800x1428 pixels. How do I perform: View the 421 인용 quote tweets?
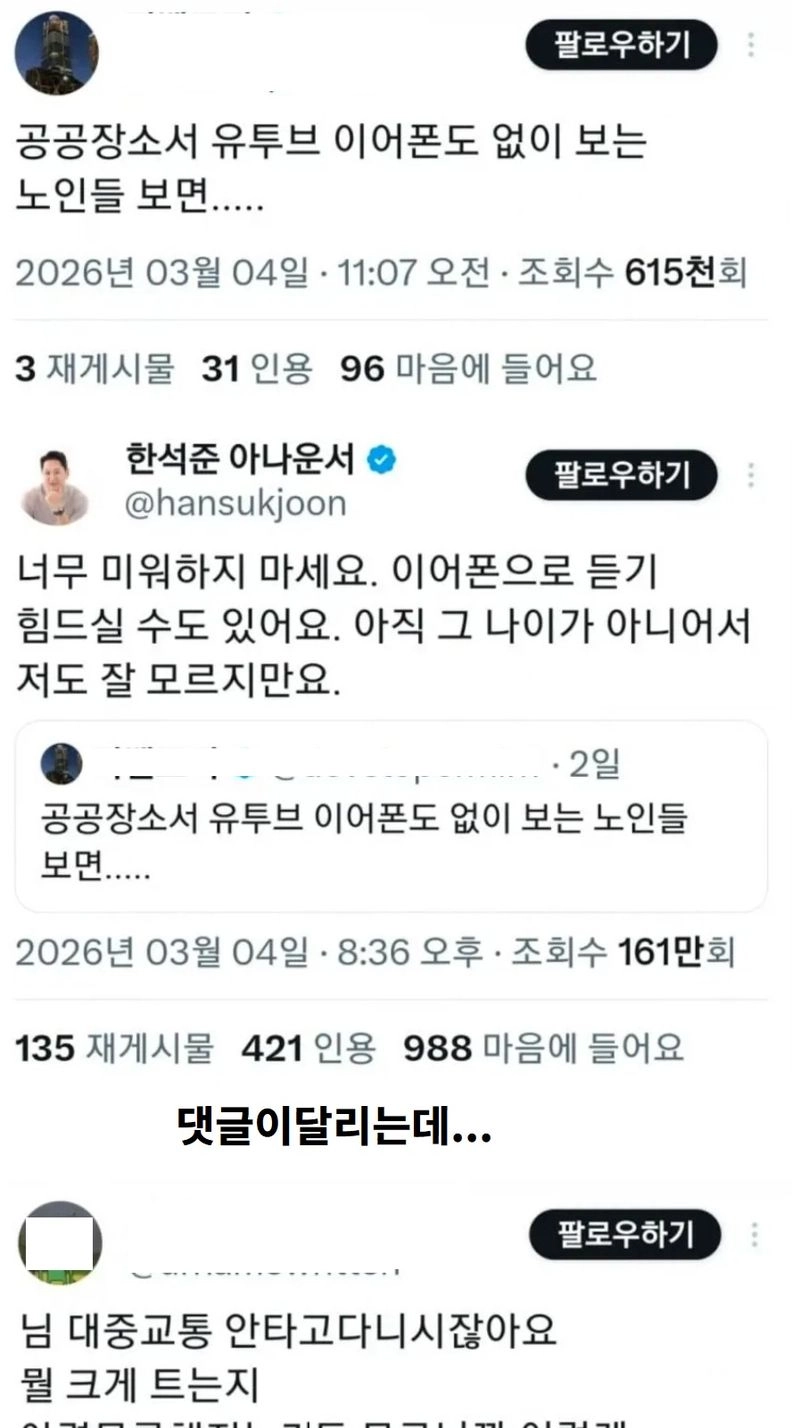pyautogui.click(x=309, y=1048)
